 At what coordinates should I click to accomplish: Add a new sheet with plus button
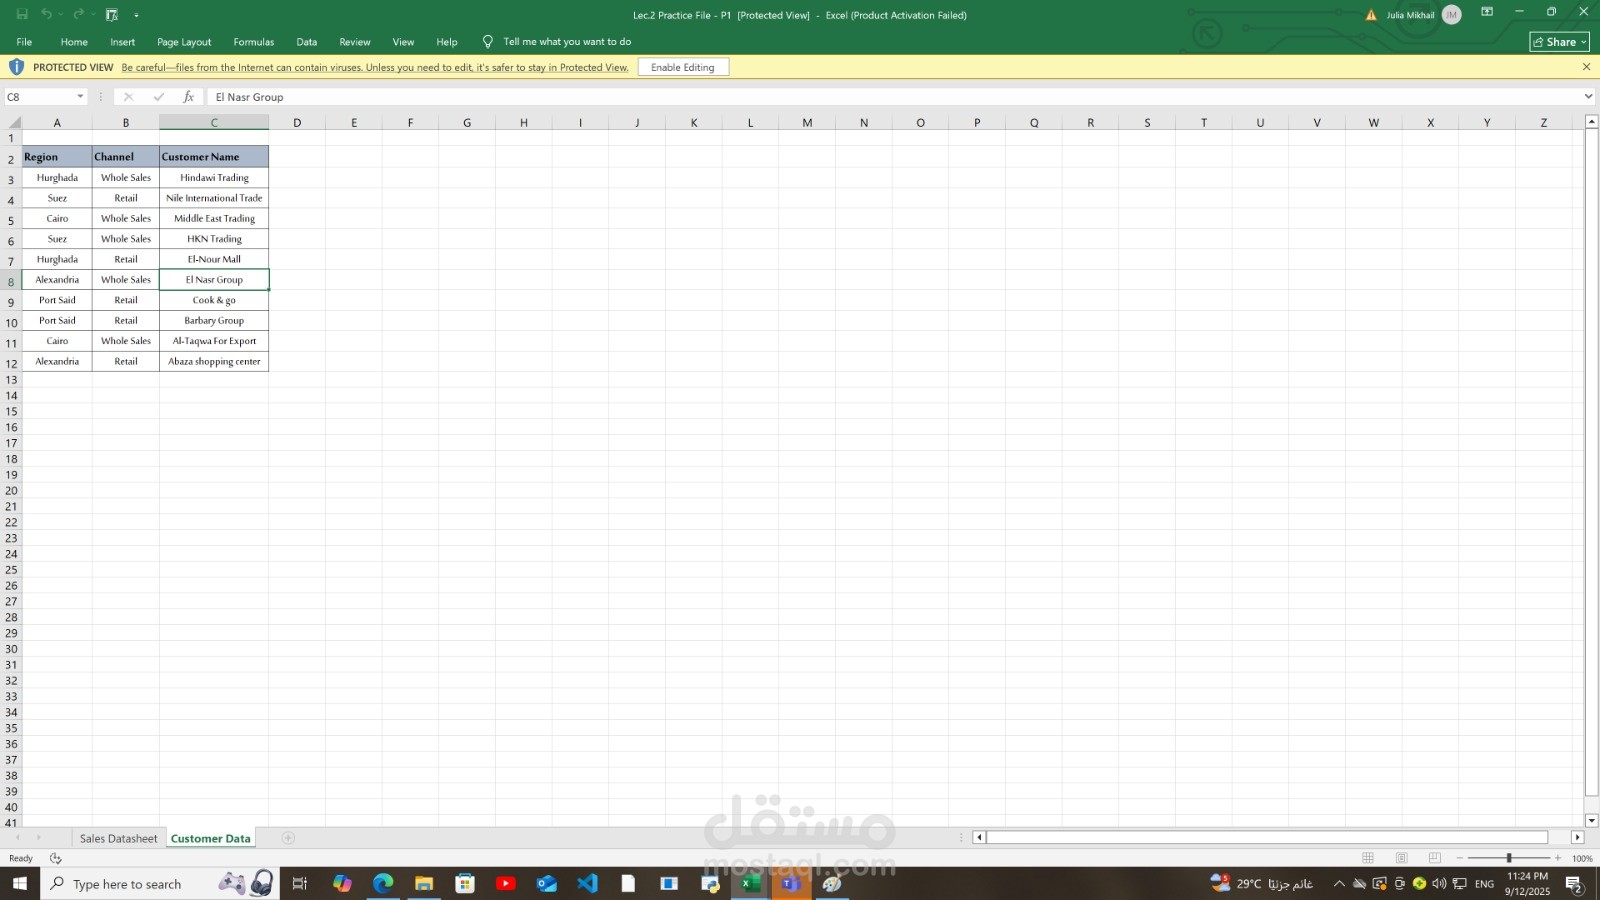tap(288, 838)
